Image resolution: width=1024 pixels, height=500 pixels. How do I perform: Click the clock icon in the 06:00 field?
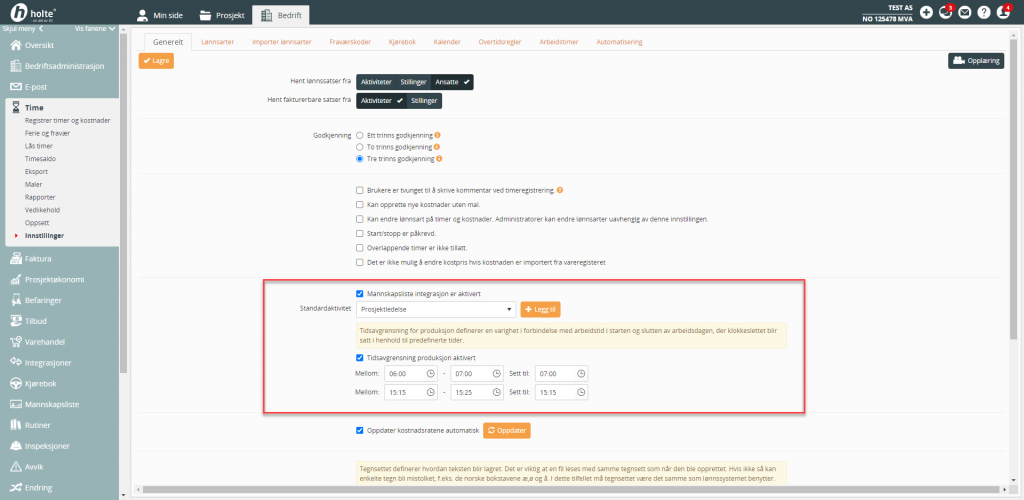430,373
